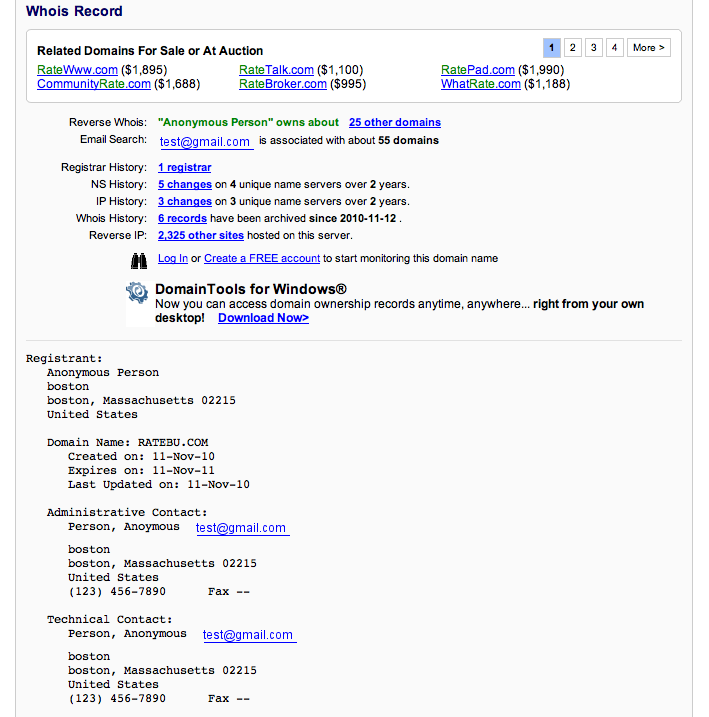
Task: Click 'Created on: 11-Nov-10' line
Action: (141, 456)
